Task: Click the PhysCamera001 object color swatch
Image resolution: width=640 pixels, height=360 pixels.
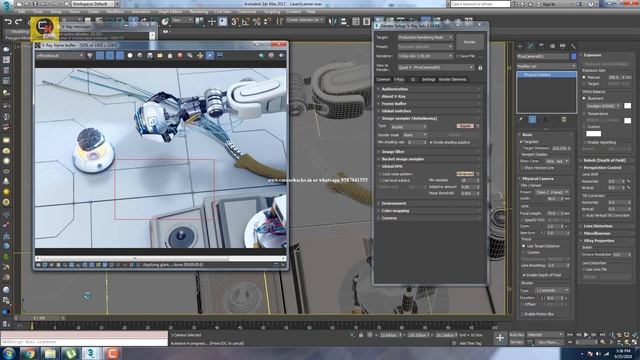Action: pyautogui.click(x=573, y=56)
